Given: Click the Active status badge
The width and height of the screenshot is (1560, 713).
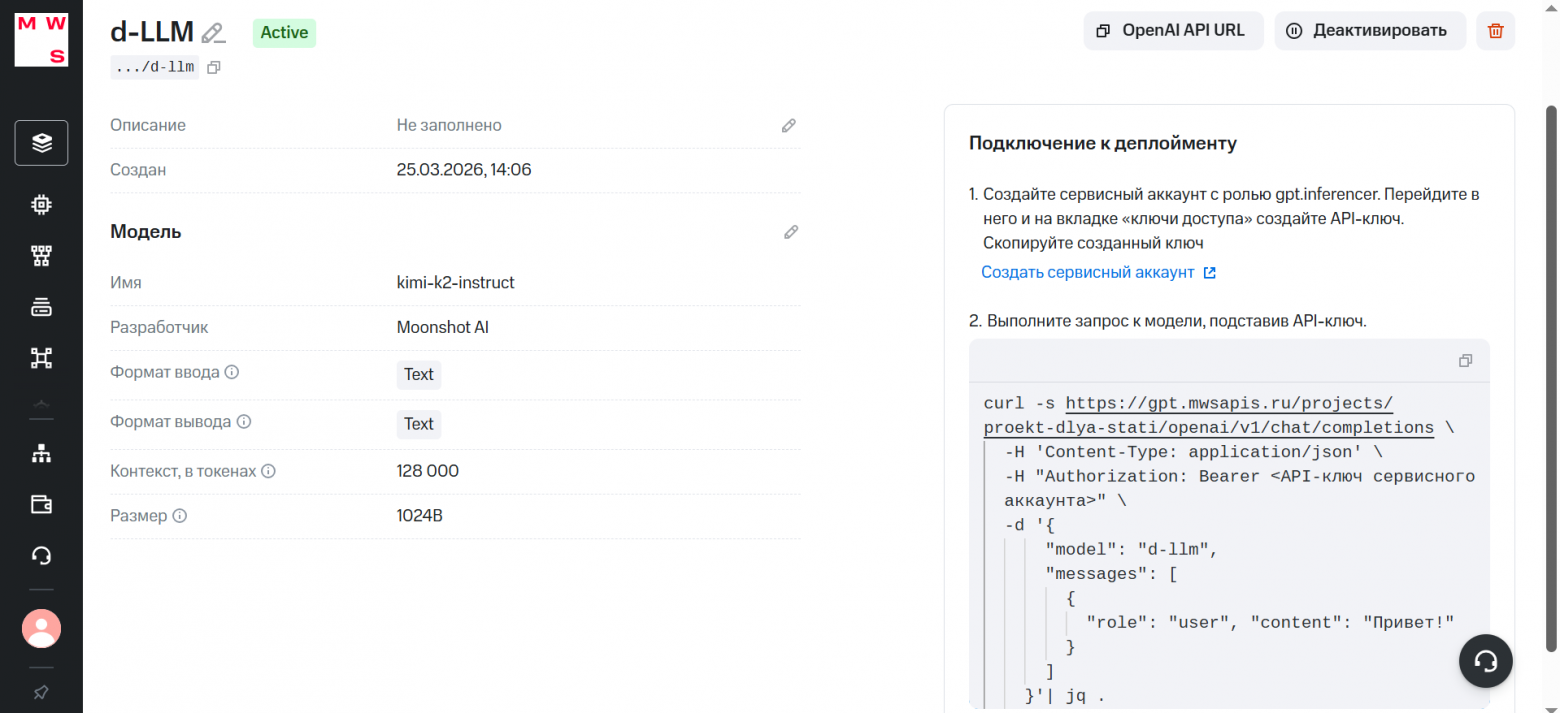Looking at the screenshot, I should (284, 32).
